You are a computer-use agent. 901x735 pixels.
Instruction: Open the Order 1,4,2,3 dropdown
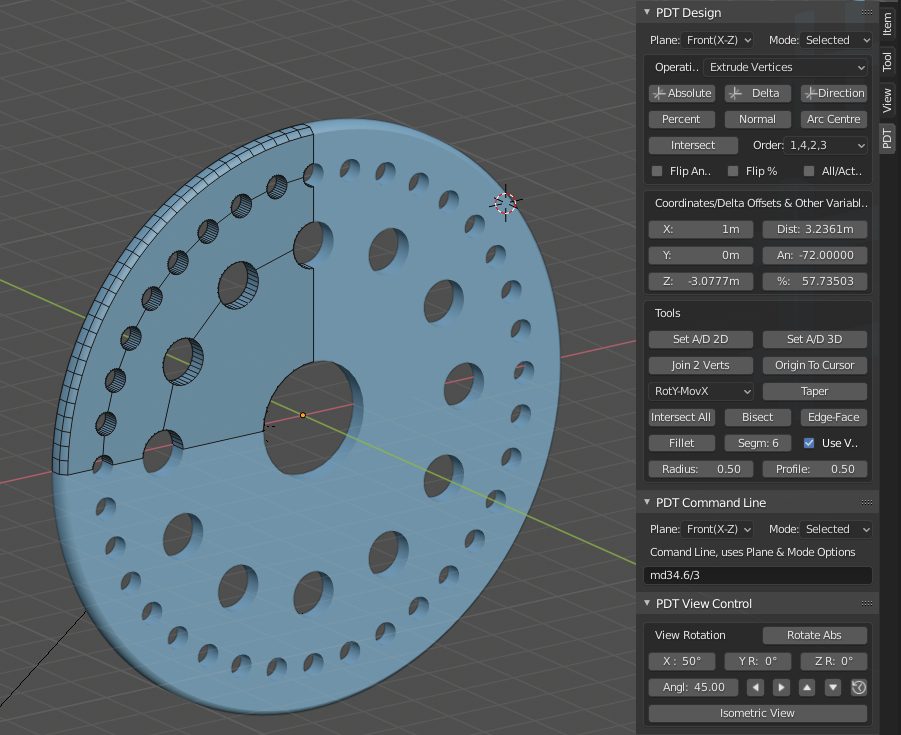[x=827, y=145]
